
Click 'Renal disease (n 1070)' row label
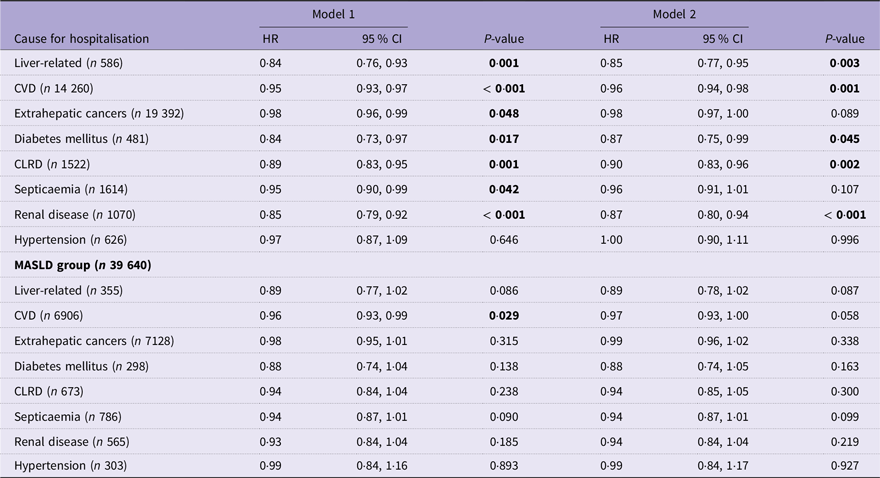click(75, 214)
